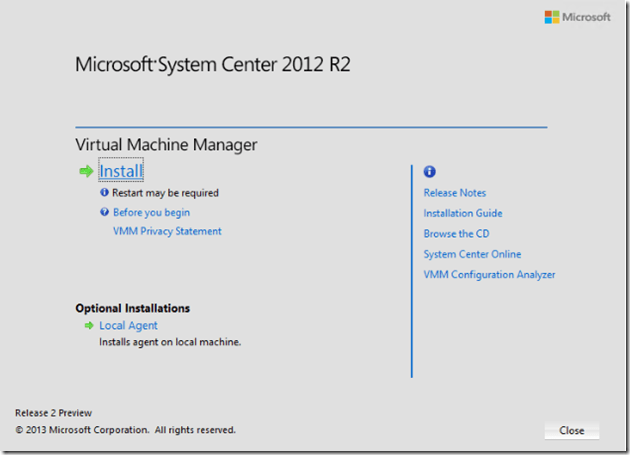Viewport: 630px width, 455px height.
Task: View the Release Notes
Action: [x=454, y=193]
